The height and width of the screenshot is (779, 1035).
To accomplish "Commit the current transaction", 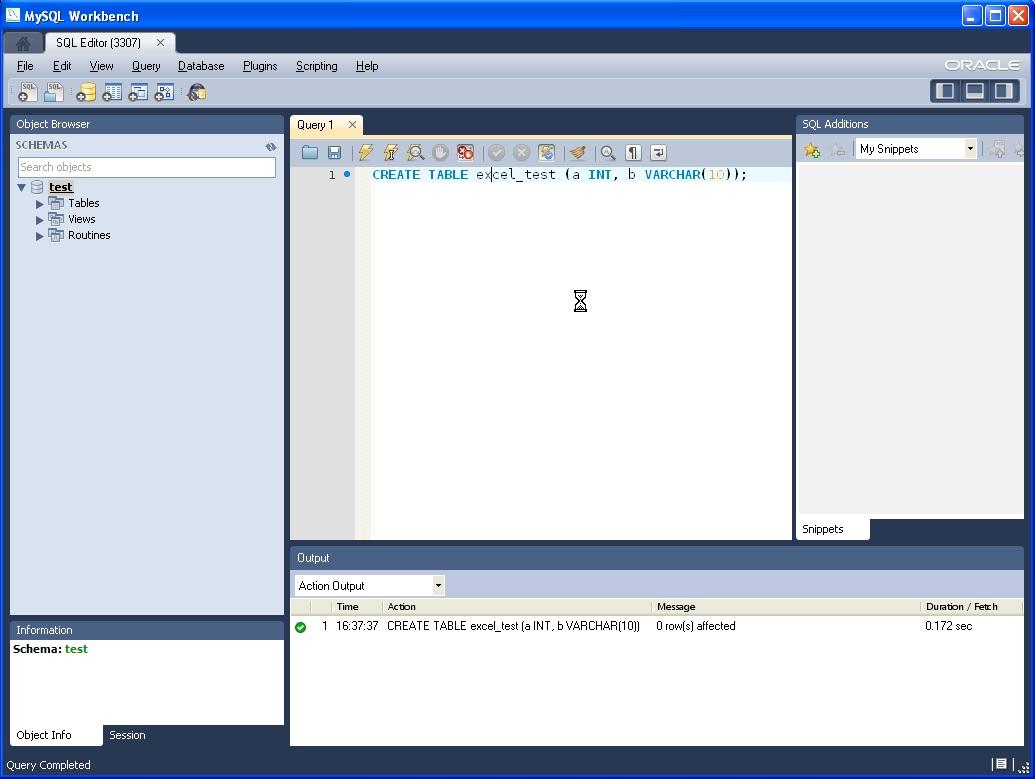I will click(x=496, y=152).
